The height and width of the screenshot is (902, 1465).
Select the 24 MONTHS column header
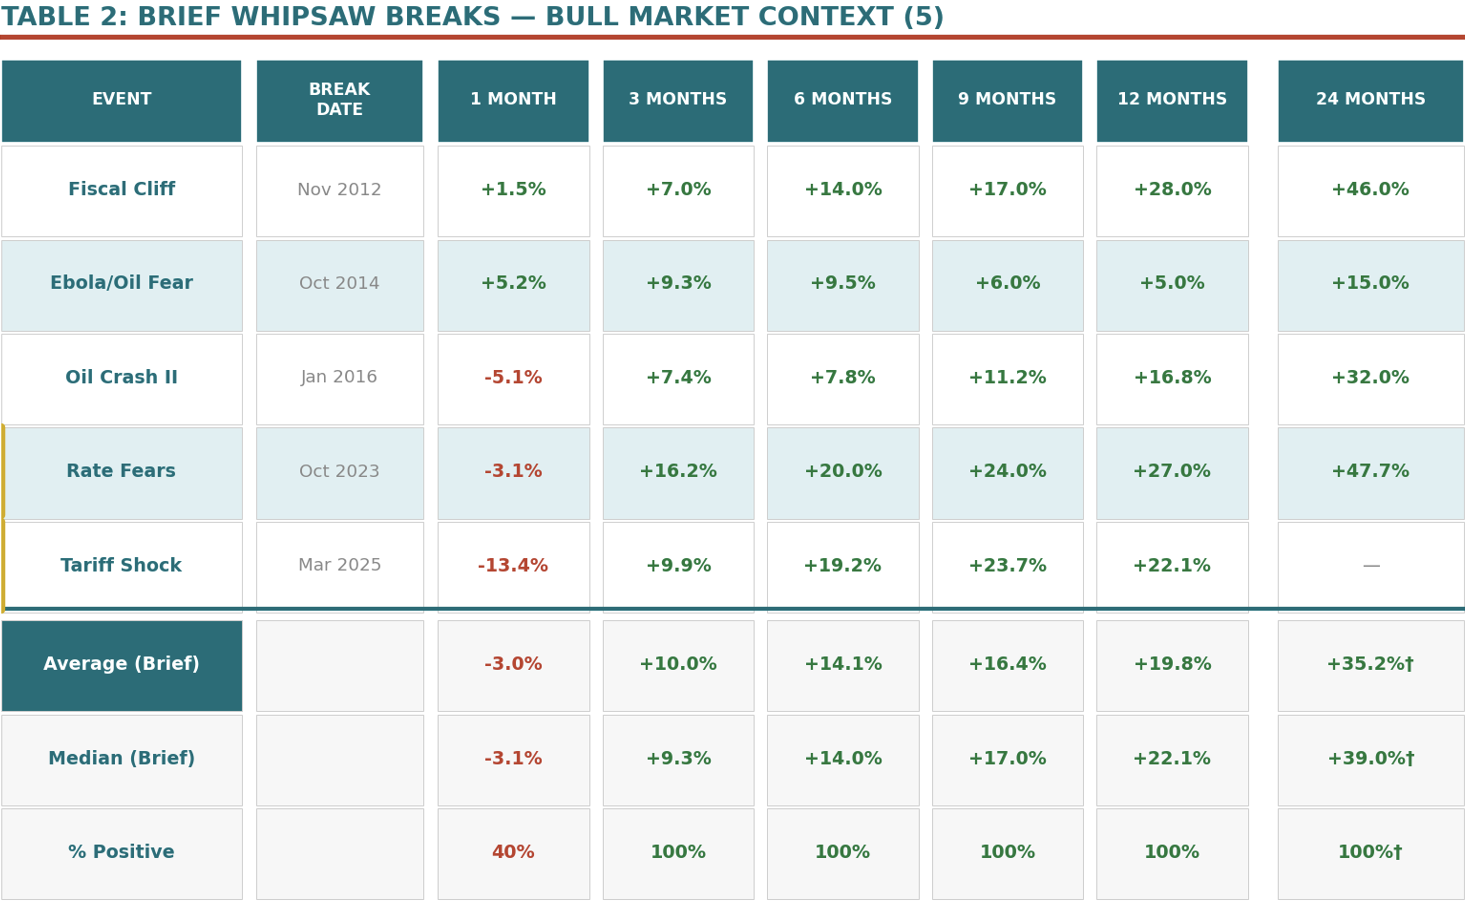tap(1370, 100)
